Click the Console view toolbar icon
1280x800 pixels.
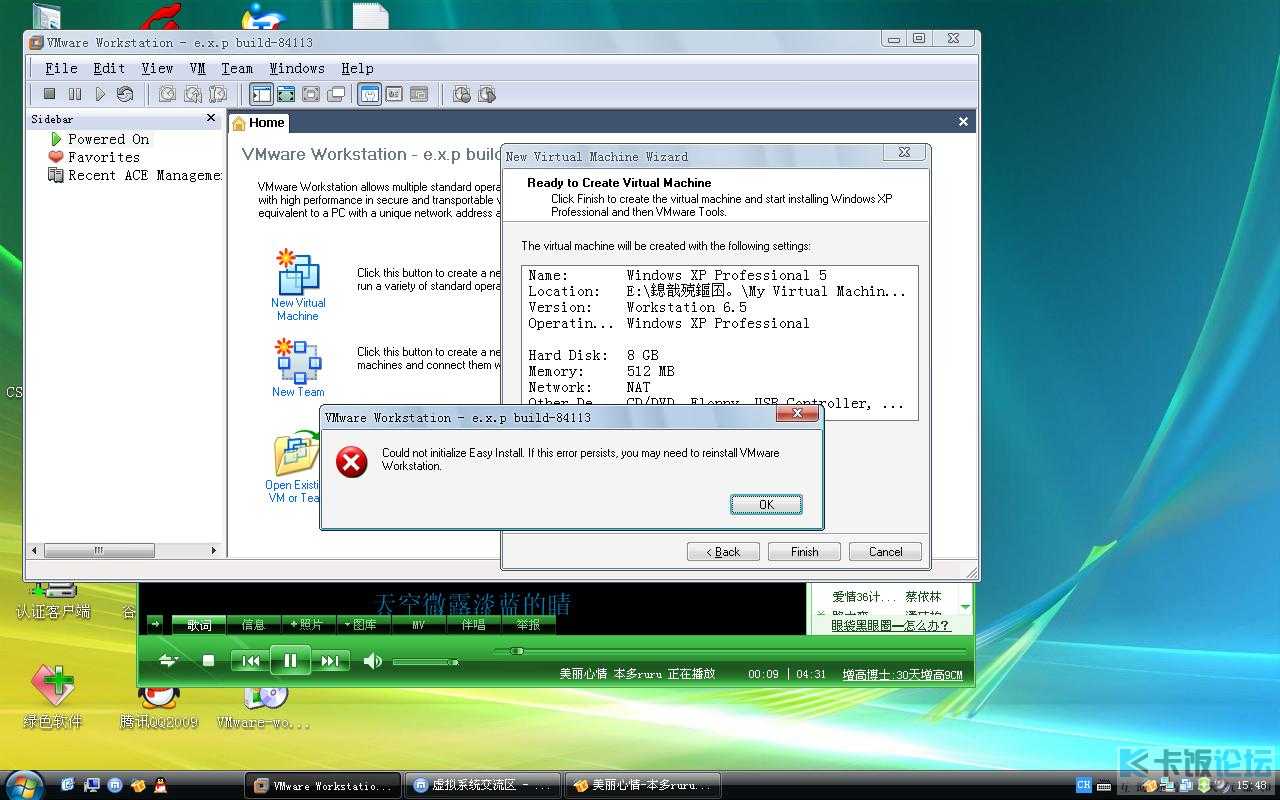[419, 94]
